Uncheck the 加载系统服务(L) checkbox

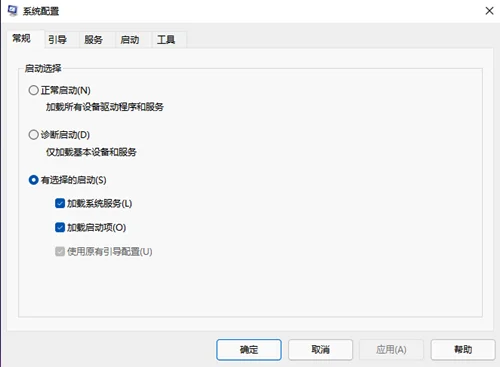coord(60,203)
